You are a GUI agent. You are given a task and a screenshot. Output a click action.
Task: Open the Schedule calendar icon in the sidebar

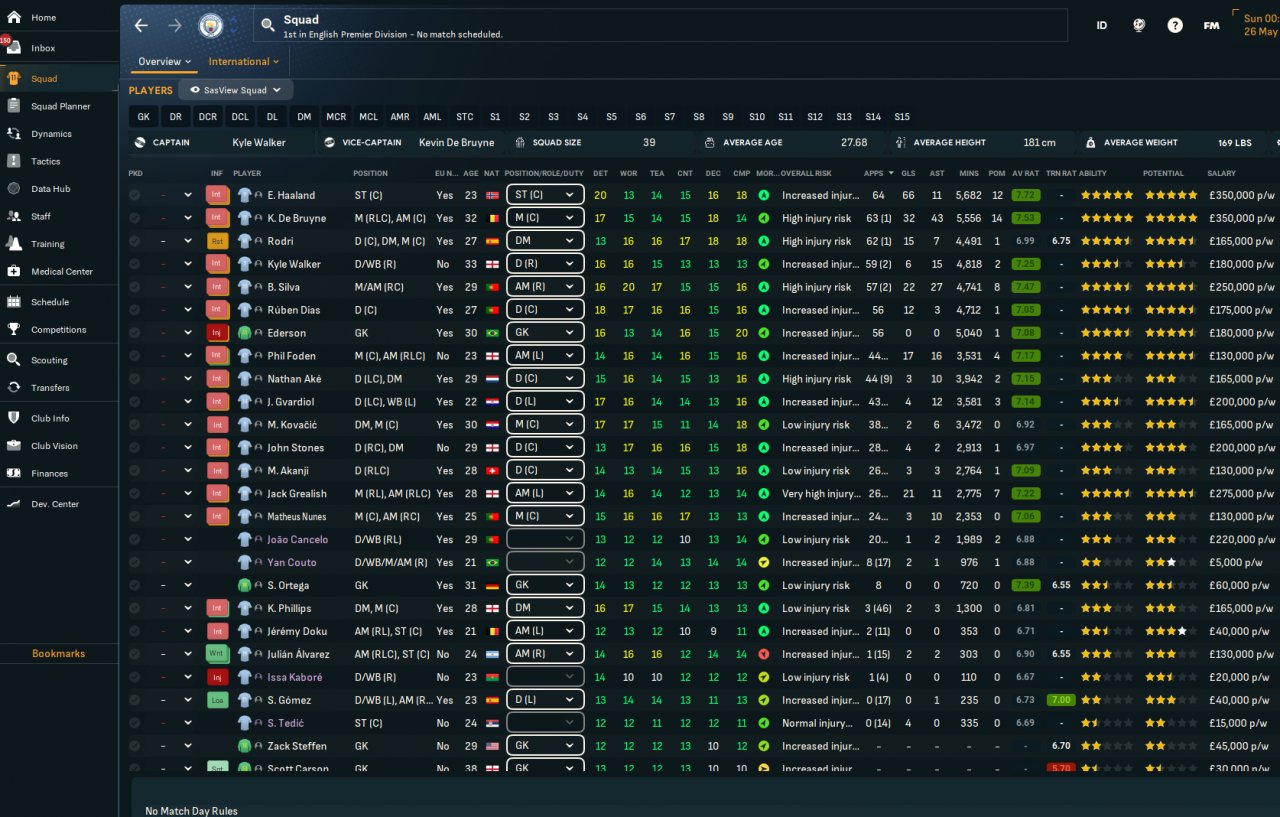coord(13,302)
